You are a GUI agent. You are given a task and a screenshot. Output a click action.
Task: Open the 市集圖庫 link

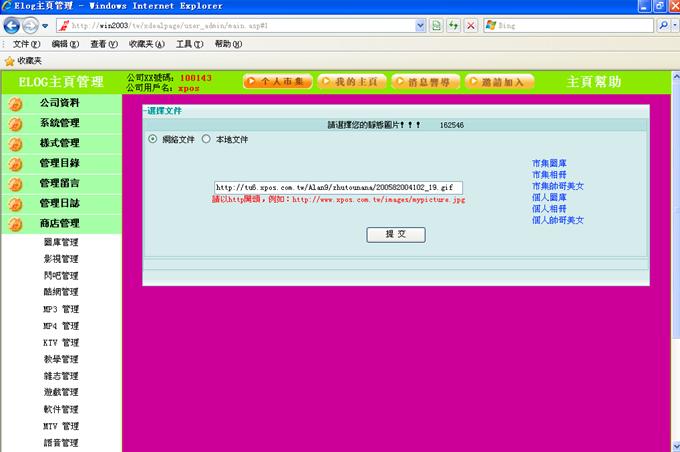tap(548, 163)
